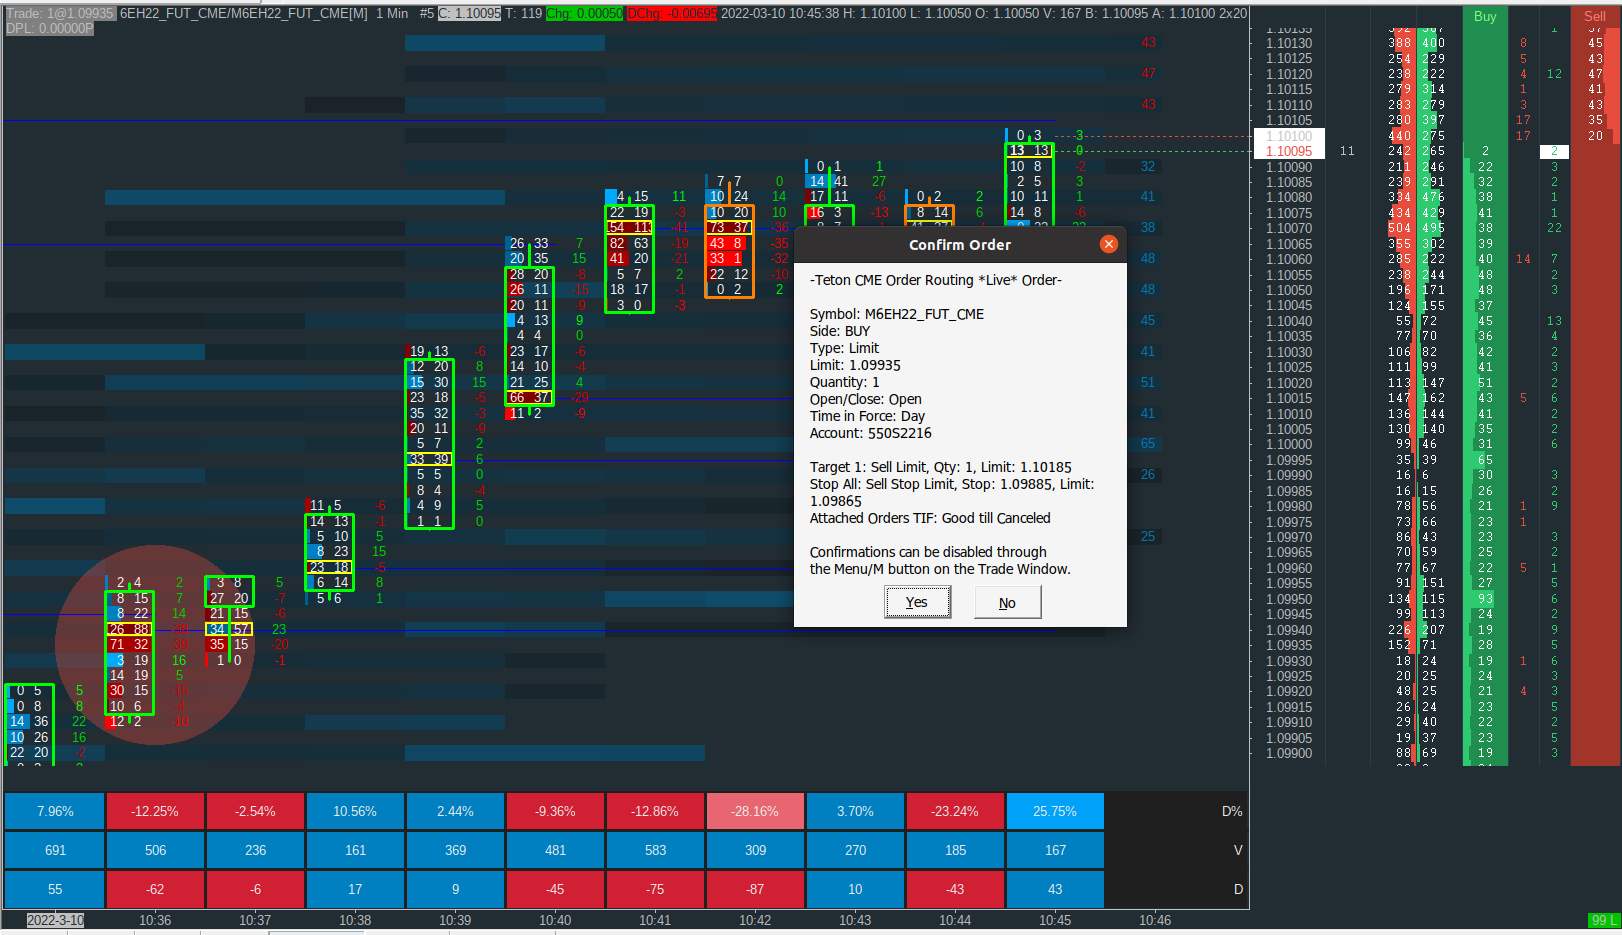Click the -62 delta cell in bottom row
This screenshot has height=935, width=1622.
[x=155, y=889]
